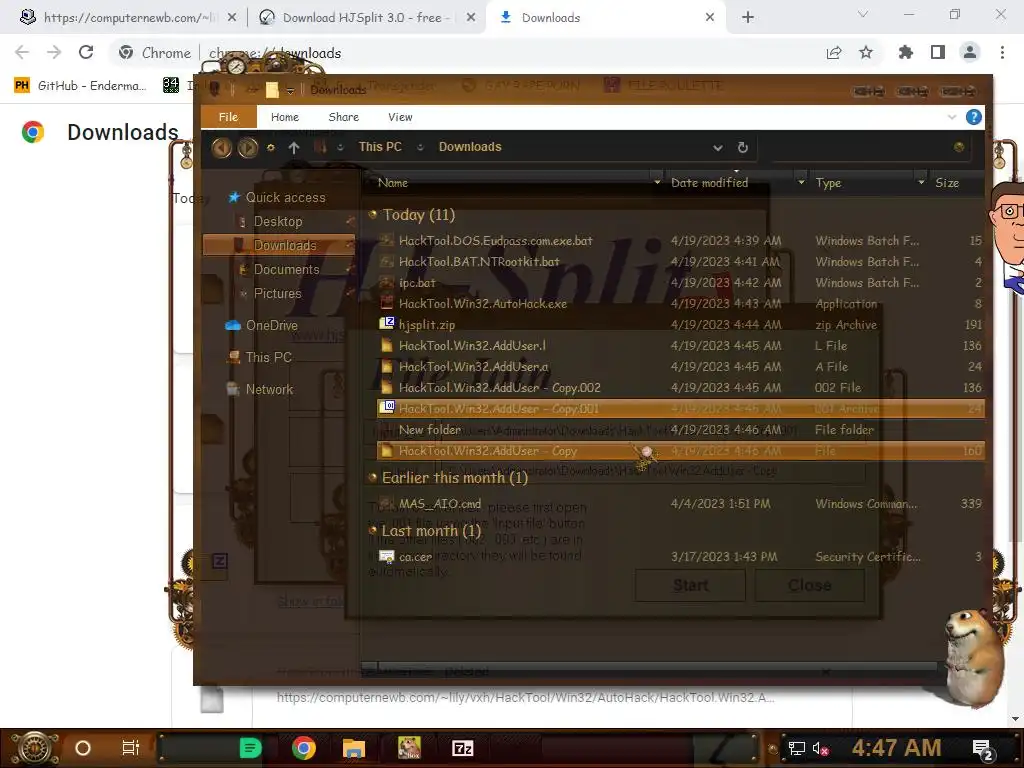Click the share page icon in the address bar
Screen dimensions: 1024x768
tap(834, 52)
